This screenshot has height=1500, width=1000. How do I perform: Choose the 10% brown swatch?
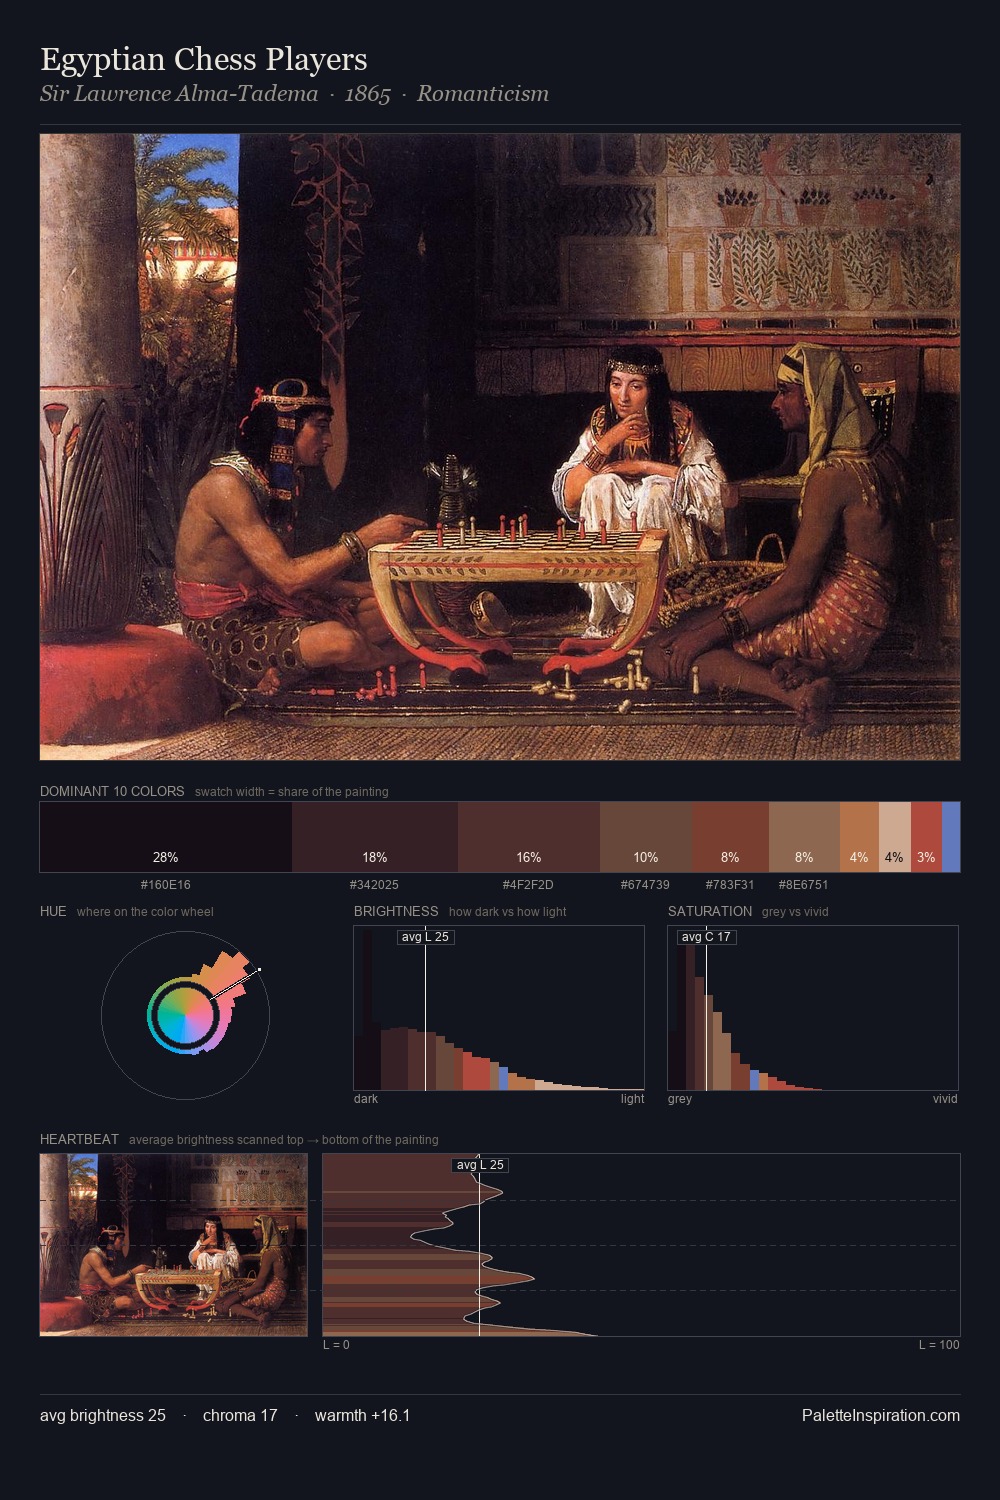pos(646,837)
